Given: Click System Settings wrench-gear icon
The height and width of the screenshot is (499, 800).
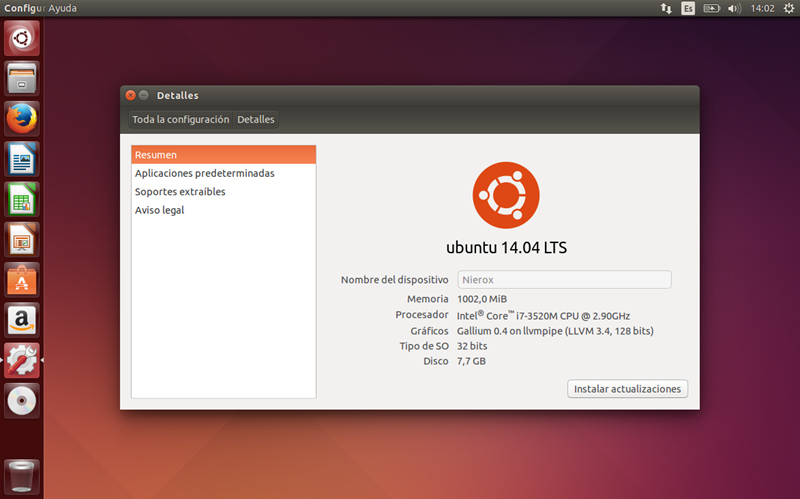Looking at the screenshot, I should [21, 360].
